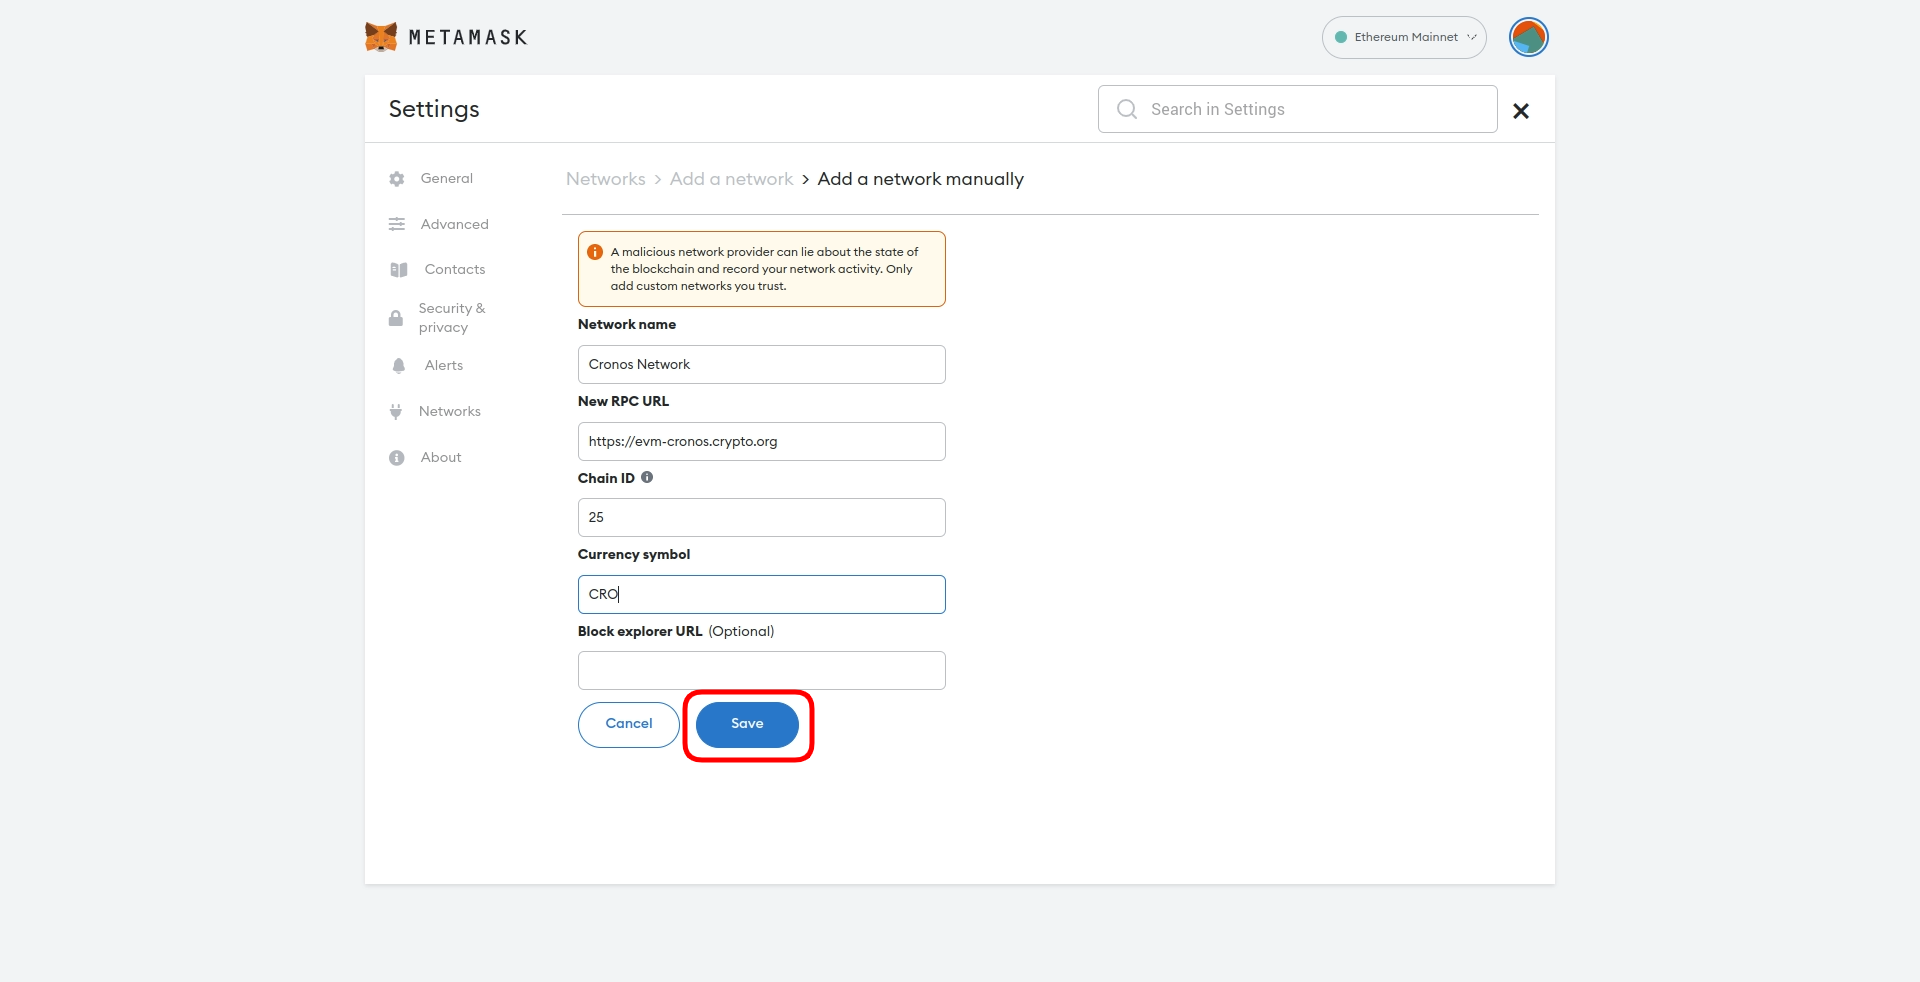Click the About info icon
Screen dimensions: 1920x982
[397, 458]
